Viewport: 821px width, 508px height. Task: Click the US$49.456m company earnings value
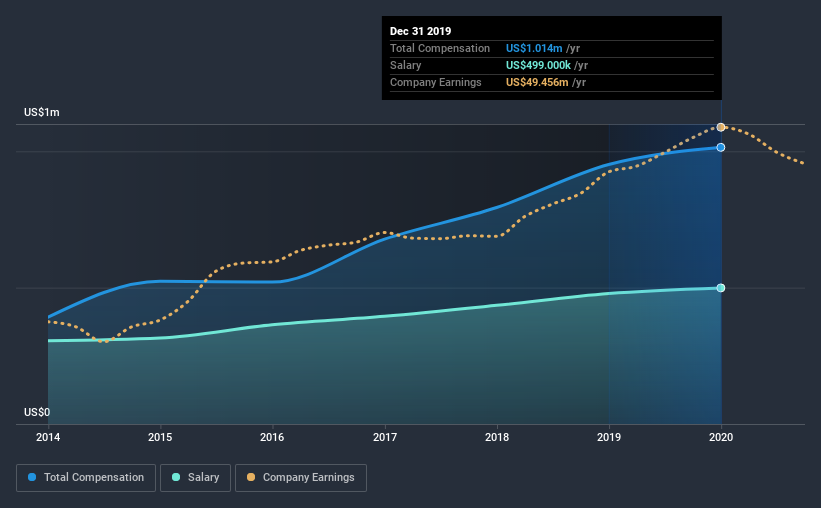537,83
